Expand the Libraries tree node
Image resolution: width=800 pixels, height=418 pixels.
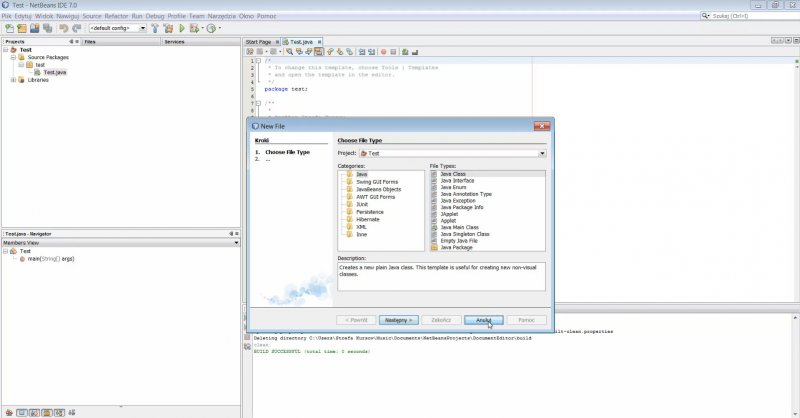[x=14, y=80]
